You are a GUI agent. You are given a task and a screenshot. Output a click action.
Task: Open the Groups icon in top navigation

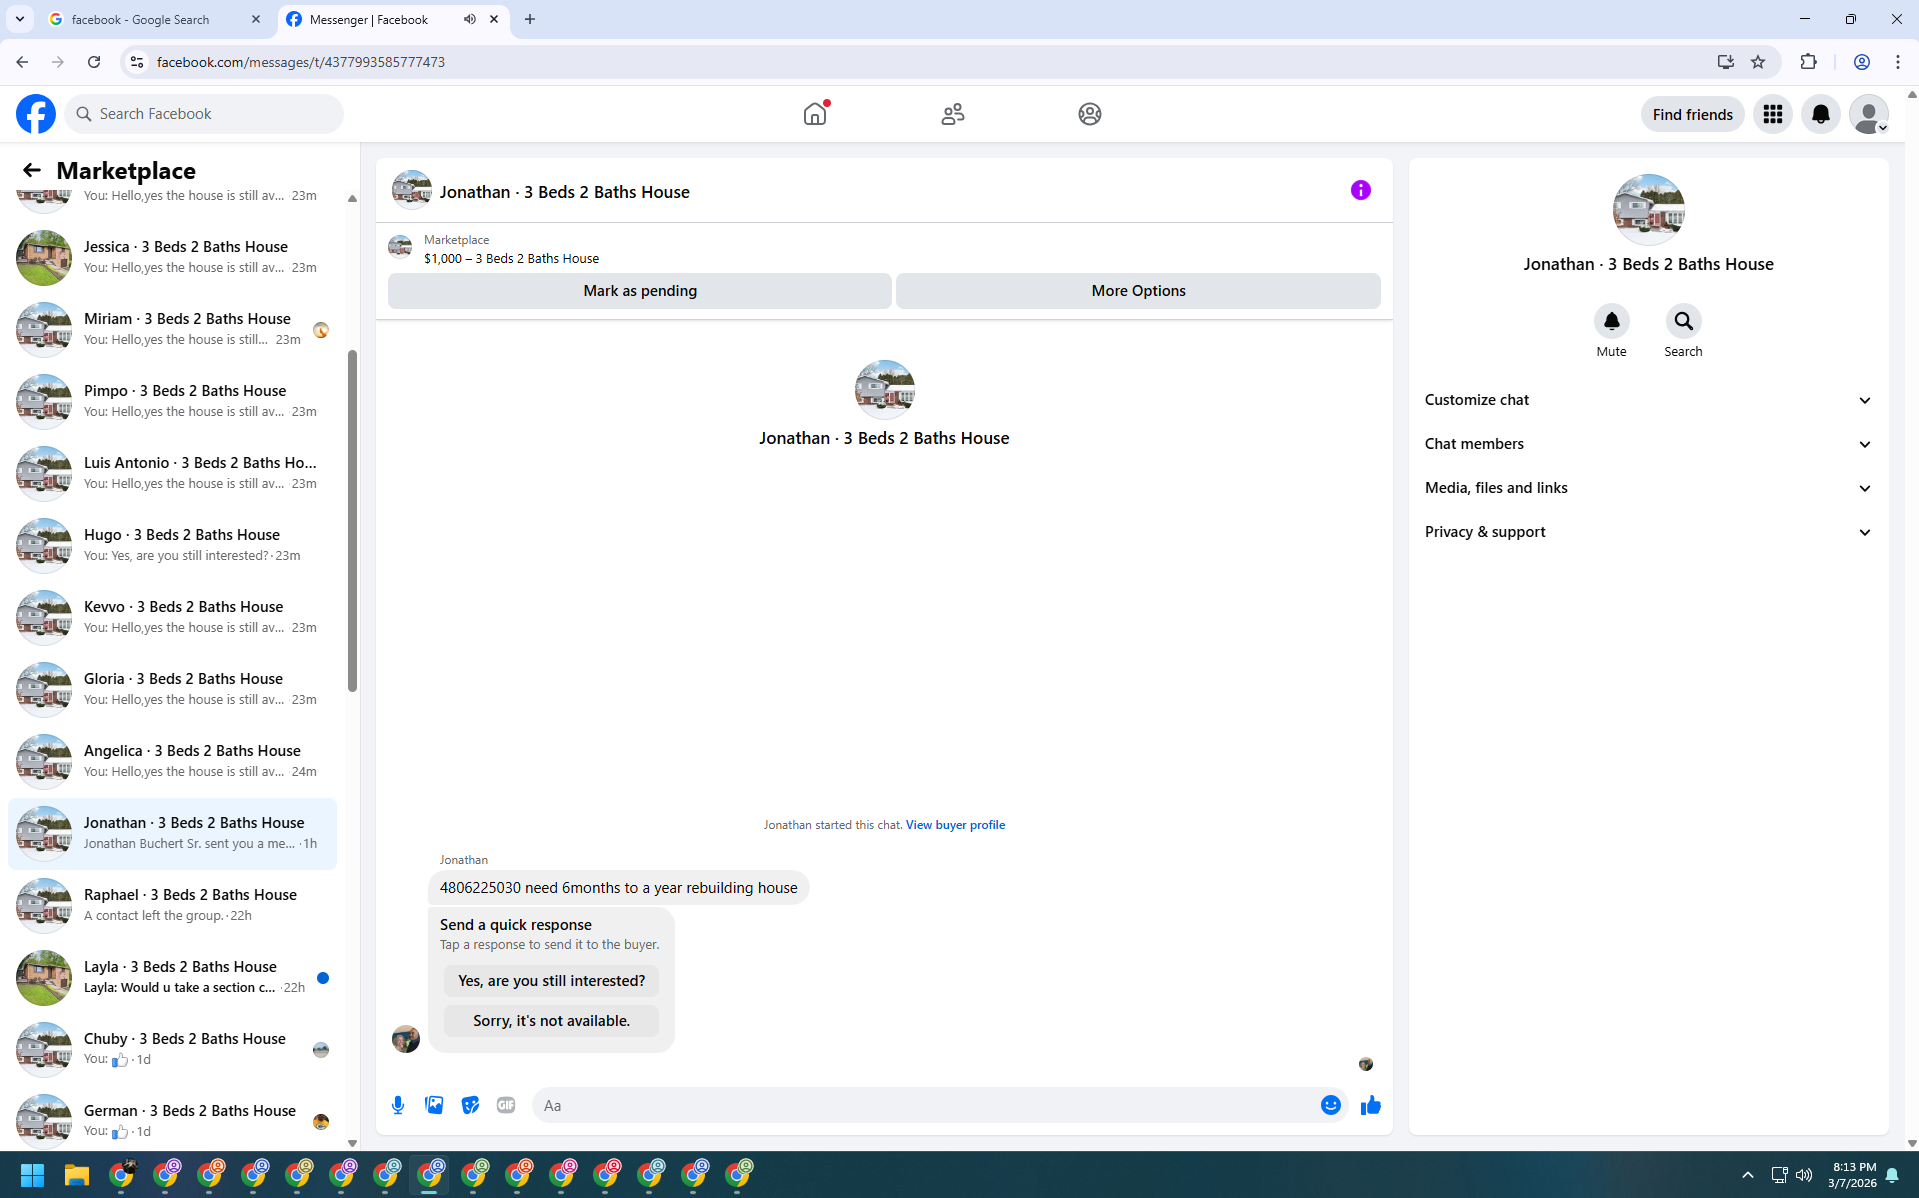[1090, 114]
